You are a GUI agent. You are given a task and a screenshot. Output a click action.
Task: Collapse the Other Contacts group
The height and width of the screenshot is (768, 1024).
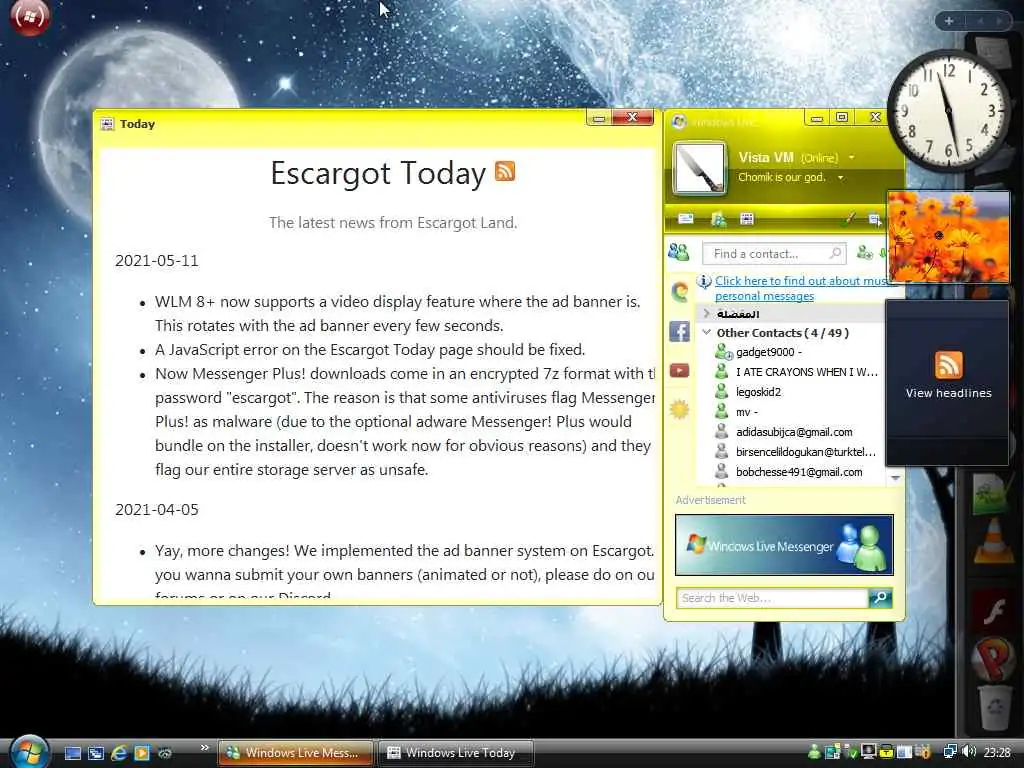click(x=707, y=332)
